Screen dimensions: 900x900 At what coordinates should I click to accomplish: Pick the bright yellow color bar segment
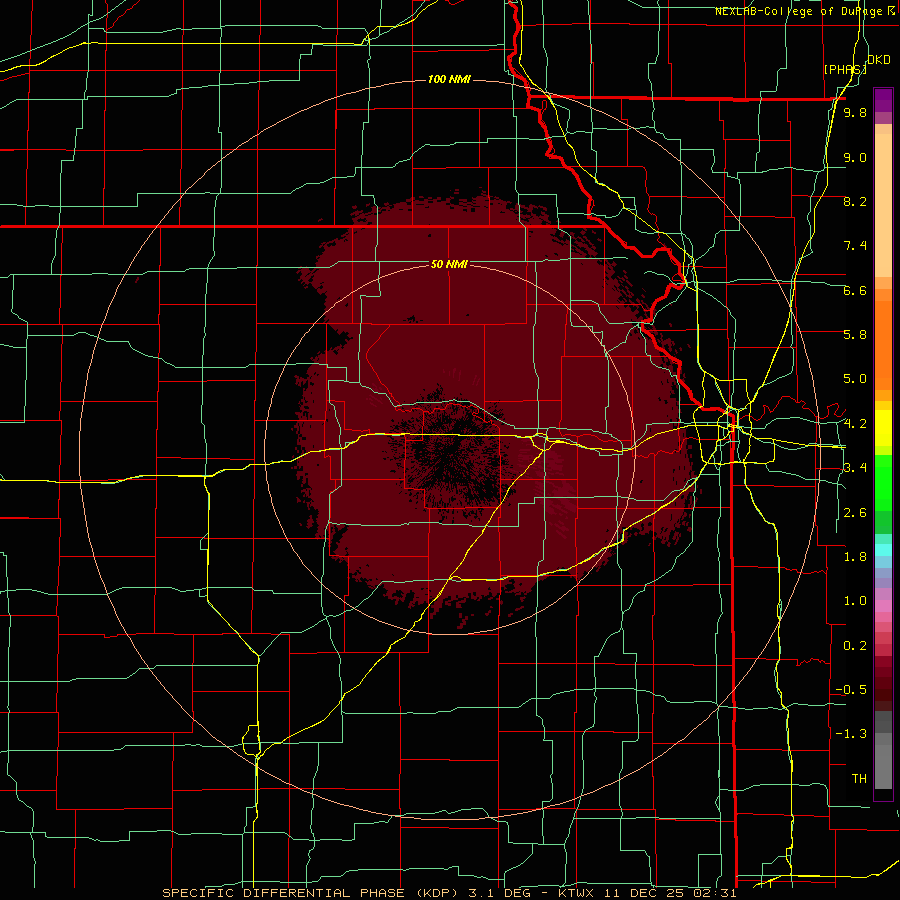click(883, 428)
